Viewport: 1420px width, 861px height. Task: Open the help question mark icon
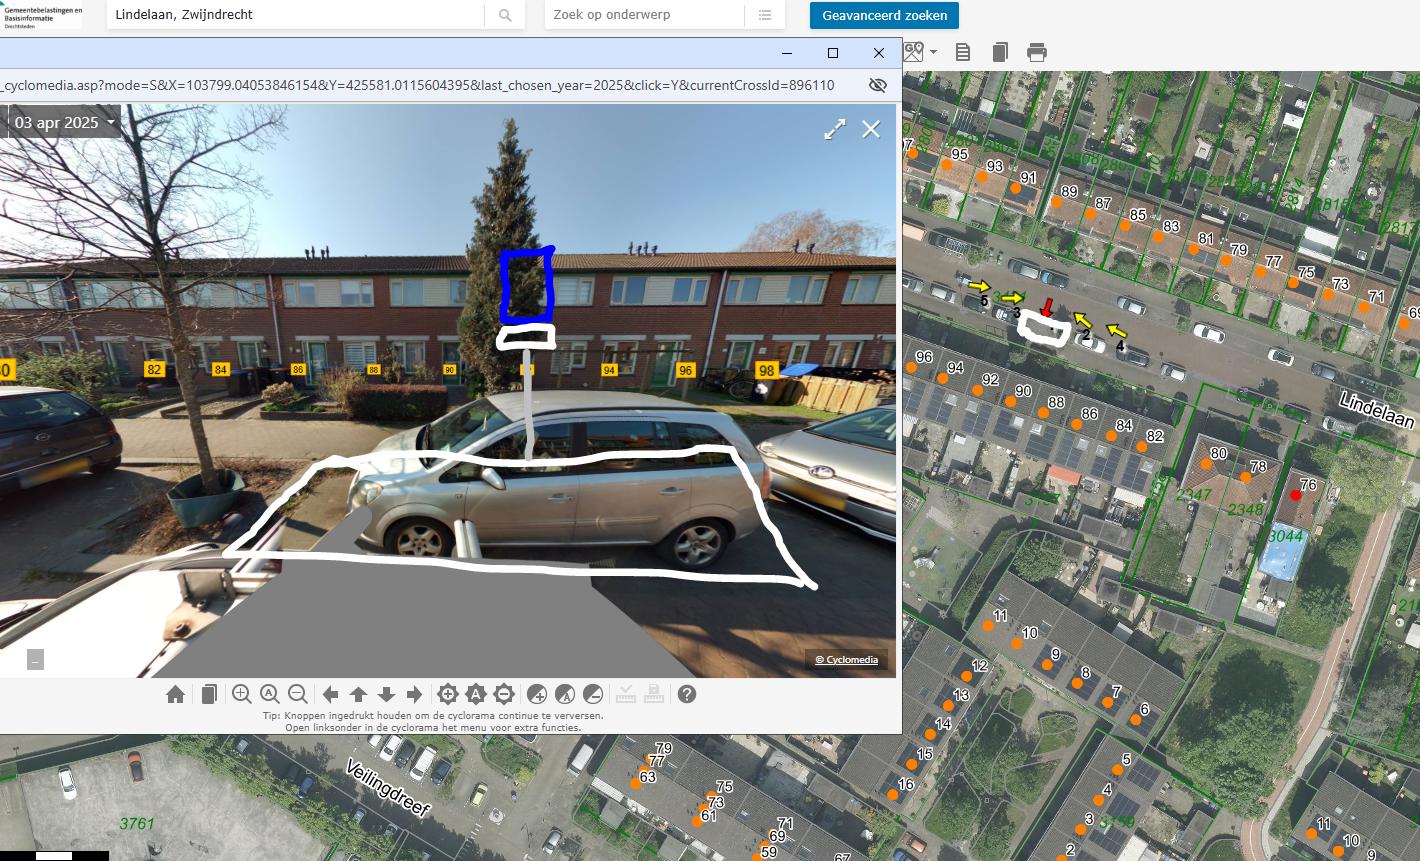point(687,694)
